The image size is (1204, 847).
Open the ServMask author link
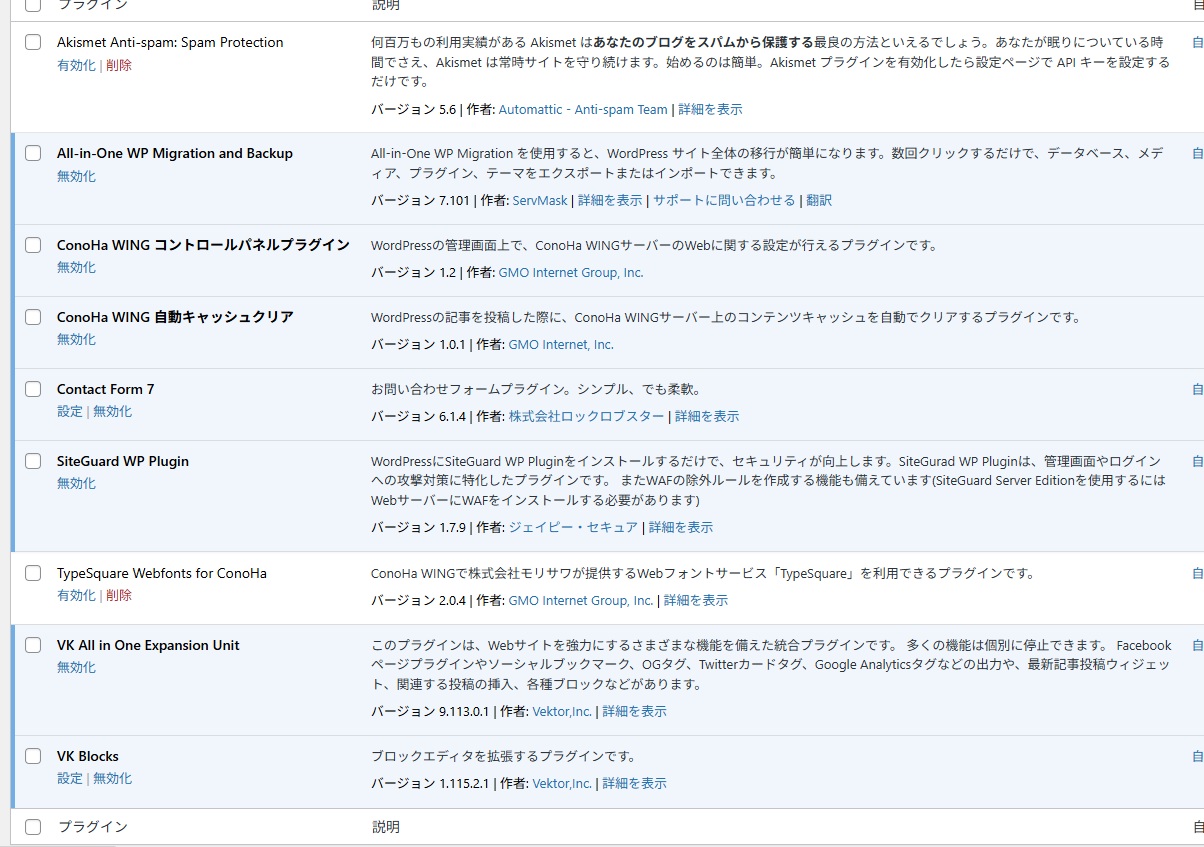(x=539, y=200)
